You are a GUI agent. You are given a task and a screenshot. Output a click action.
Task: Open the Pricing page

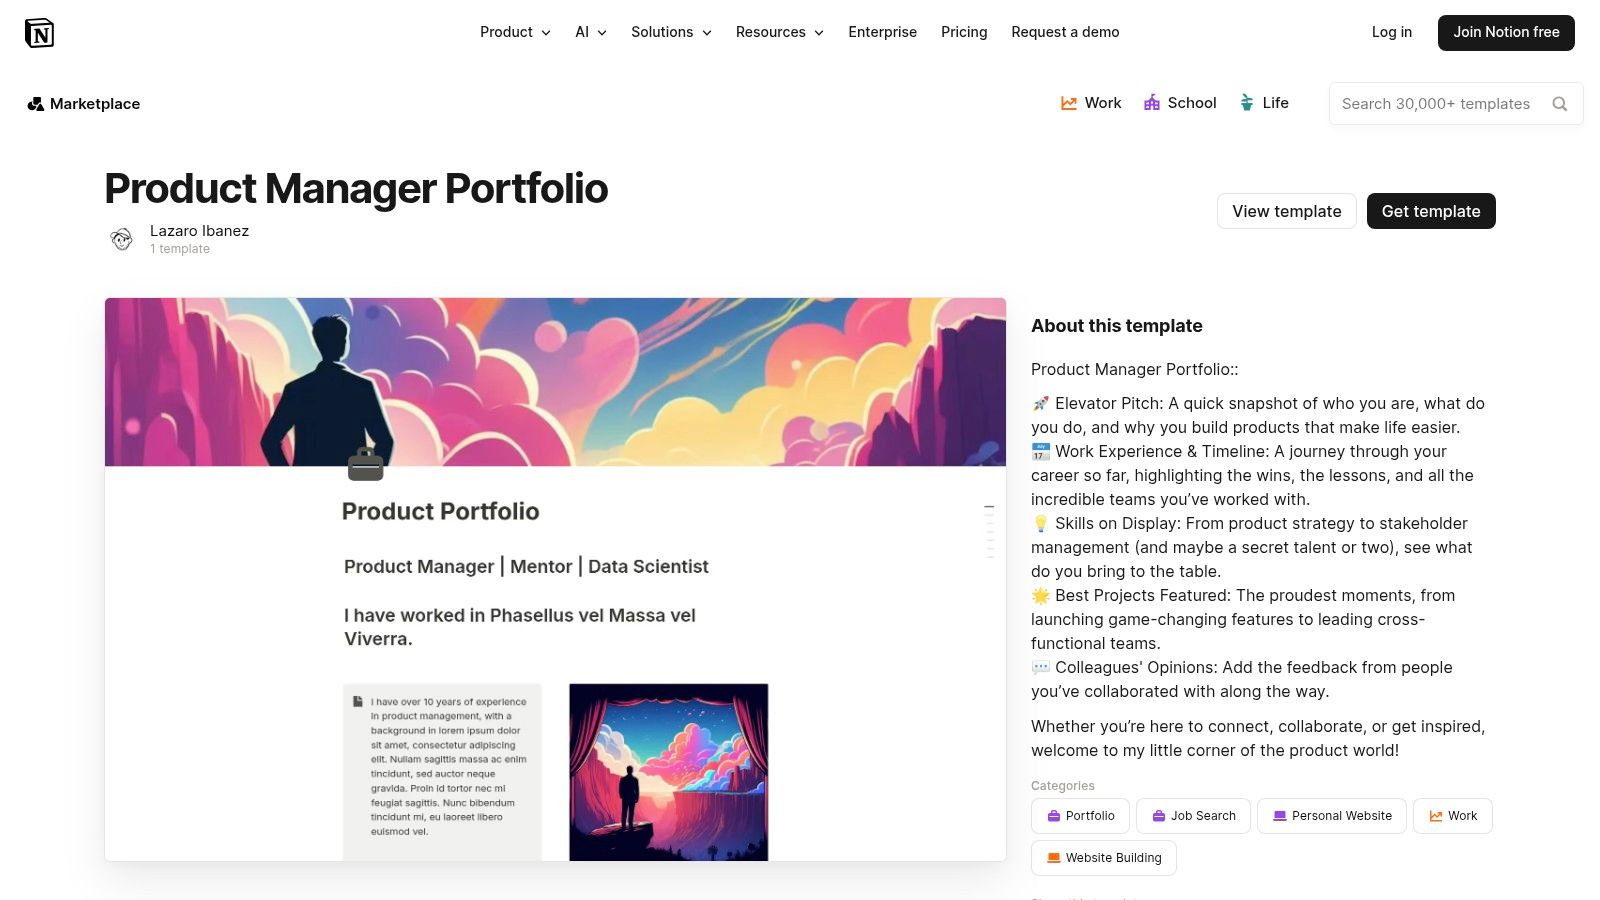[x=963, y=32]
